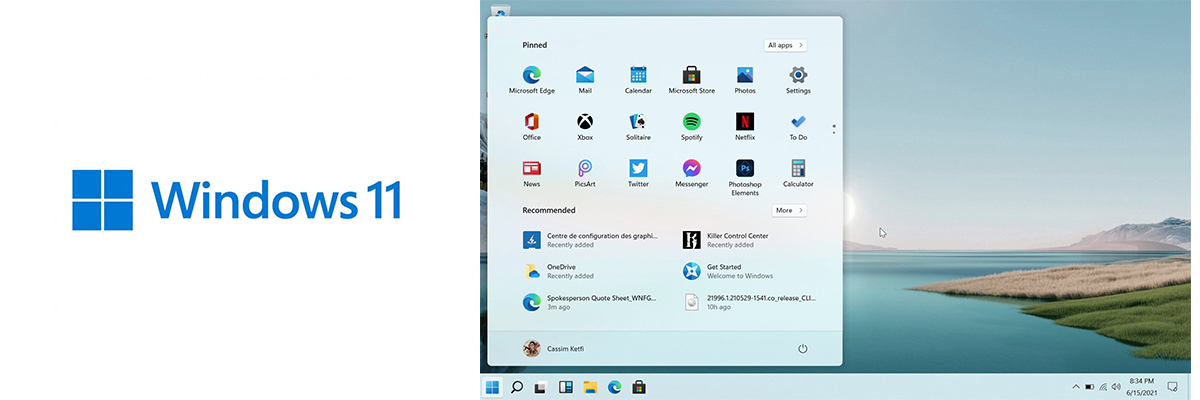Open Spokesperson Quote Sheet recent file

(592, 302)
